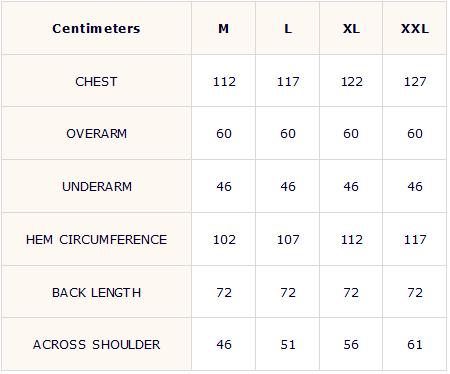The image size is (450, 374).
Task: Click hem circumference value 102 for M
Action: pos(224,240)
